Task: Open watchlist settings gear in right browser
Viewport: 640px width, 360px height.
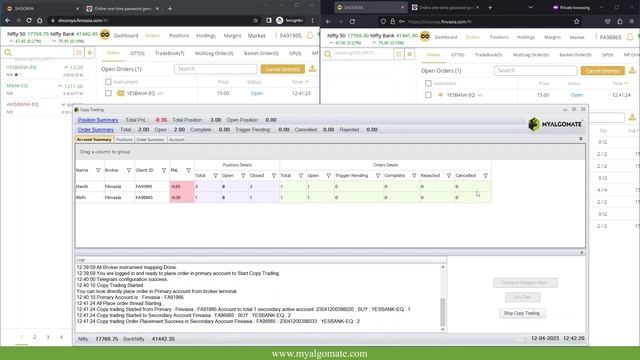Action: [x=410, y=54]
